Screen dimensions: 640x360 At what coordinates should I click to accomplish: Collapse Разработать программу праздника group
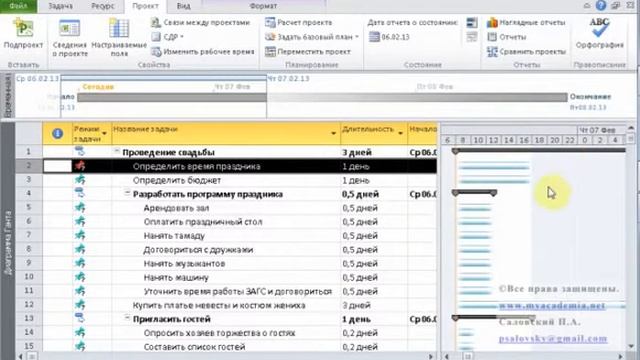click(127, 193)
